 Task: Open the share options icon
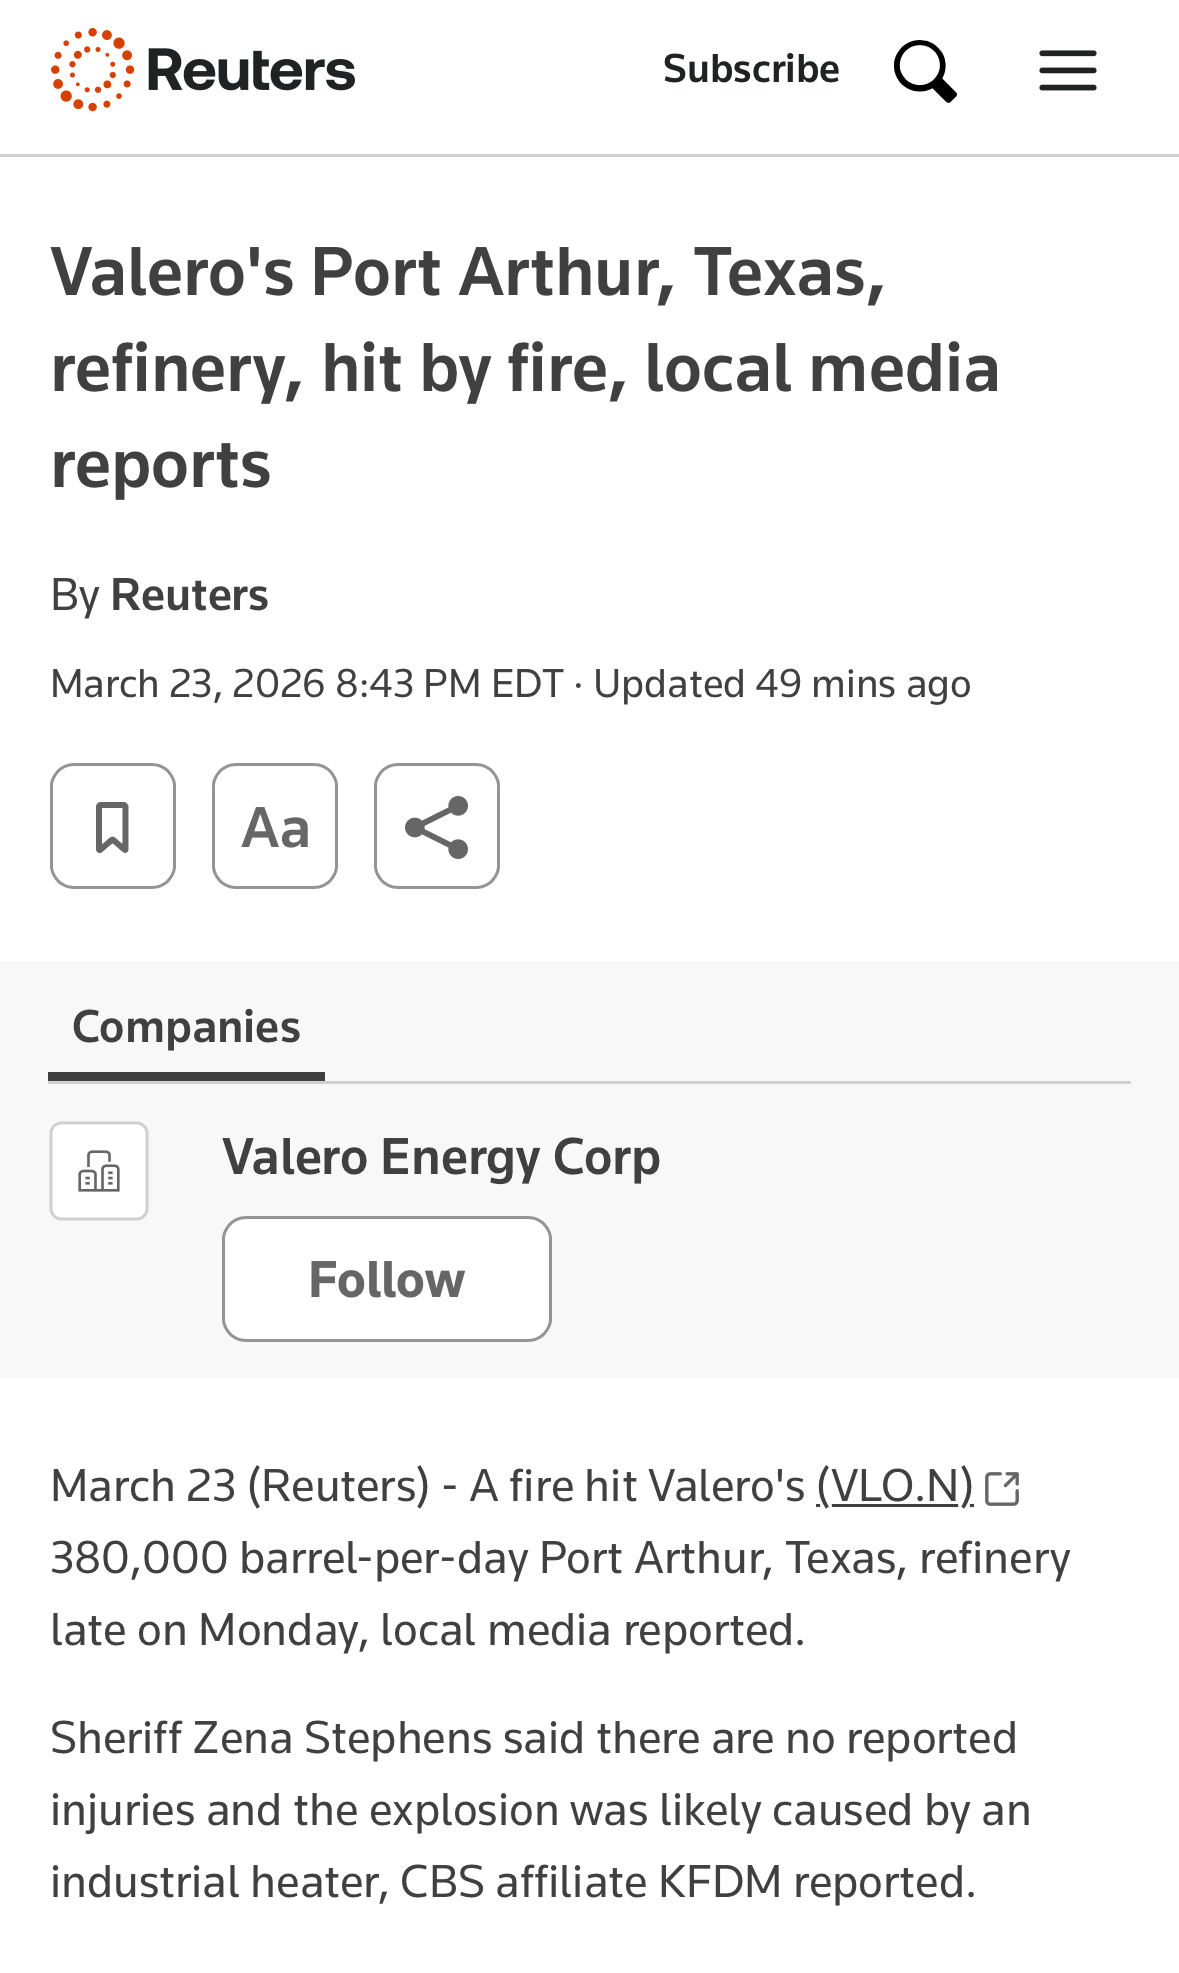[437, 826]
